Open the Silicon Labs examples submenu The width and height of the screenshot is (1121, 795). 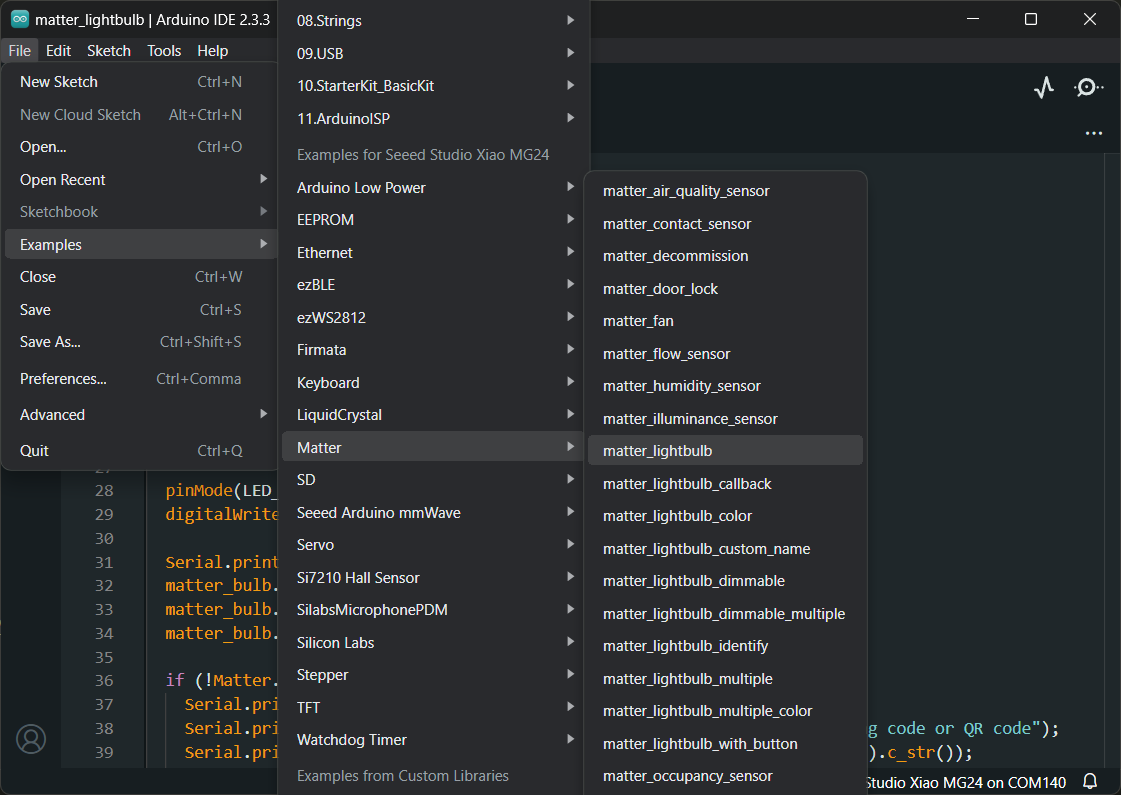click(x=434, y=643)
